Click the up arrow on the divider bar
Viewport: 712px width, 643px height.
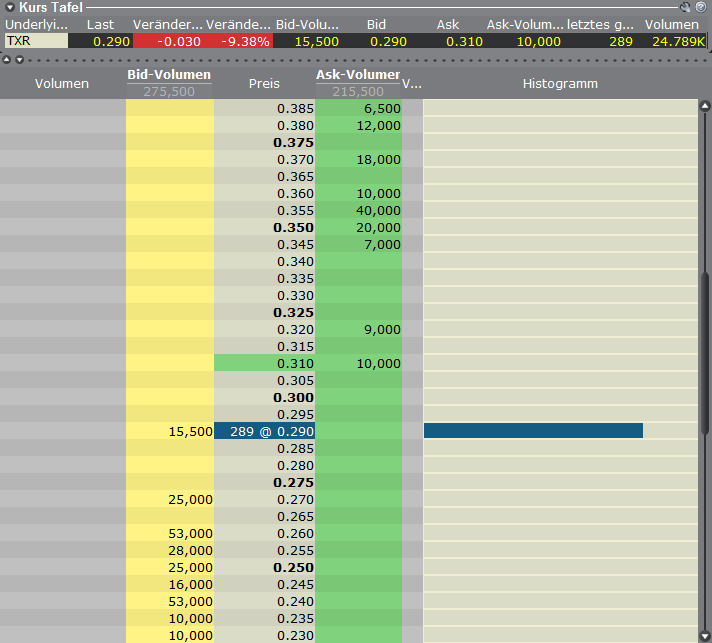point(7,60)
